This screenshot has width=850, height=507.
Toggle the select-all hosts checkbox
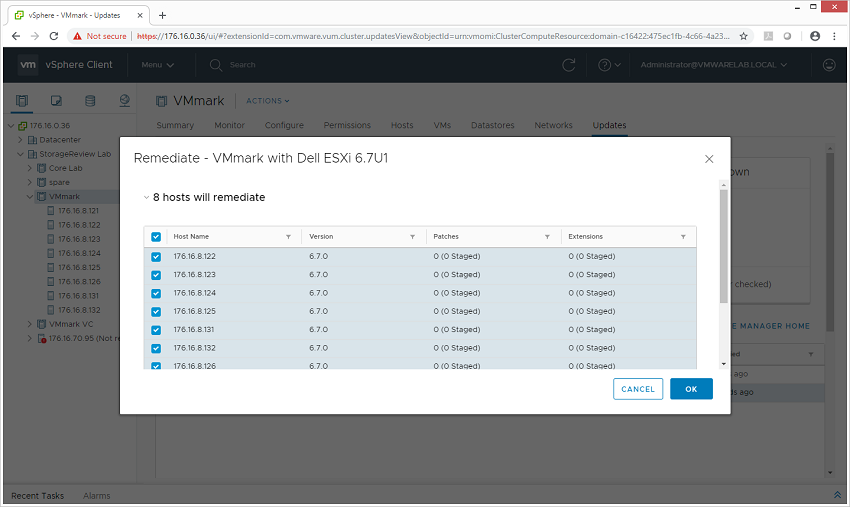click(156, 237)
